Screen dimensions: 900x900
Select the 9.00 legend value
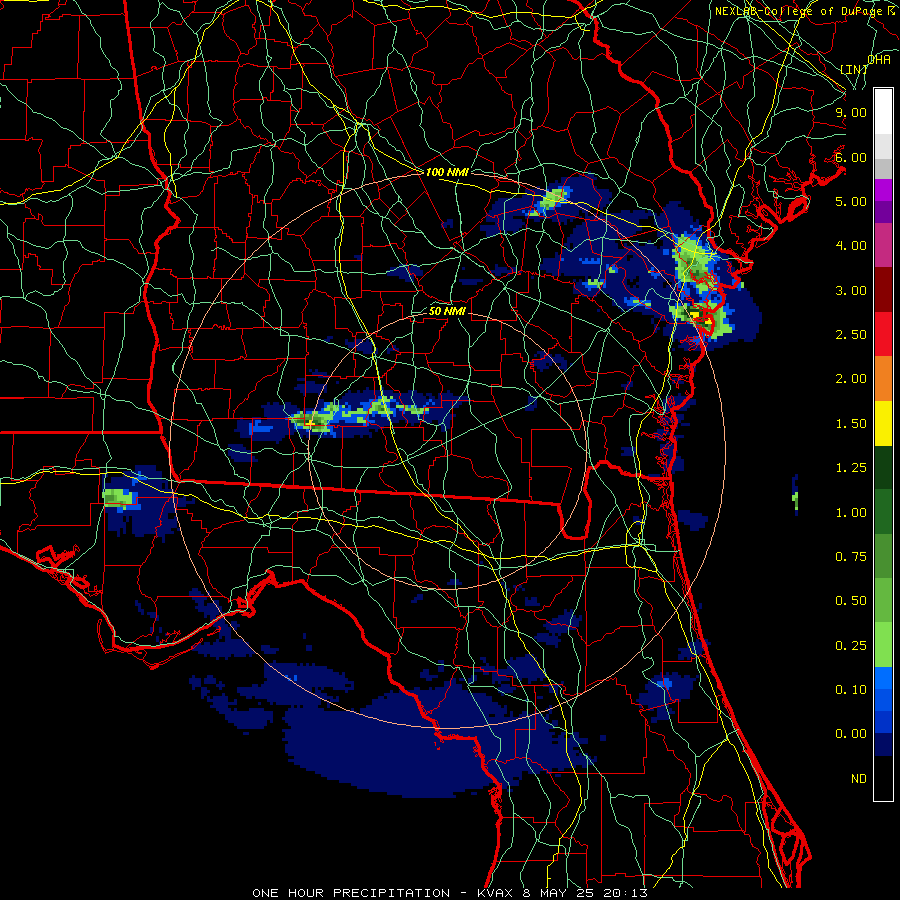click(851, 112)
